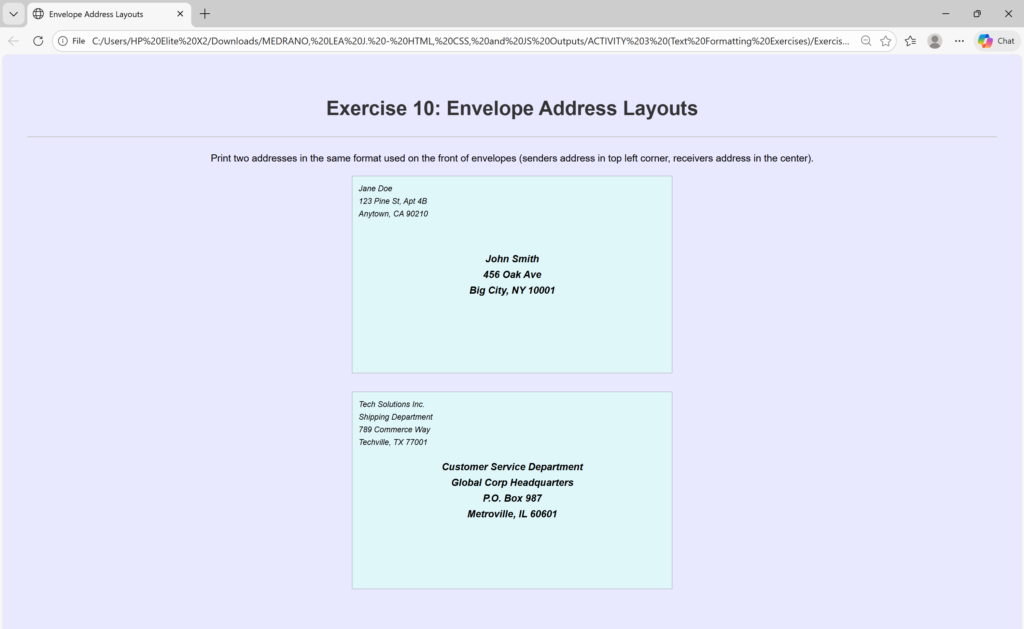This screenshot has width=1024, height=629.
Task: Open the browser profile avatar
Action: pyautogui.click(x=935, y=41)
